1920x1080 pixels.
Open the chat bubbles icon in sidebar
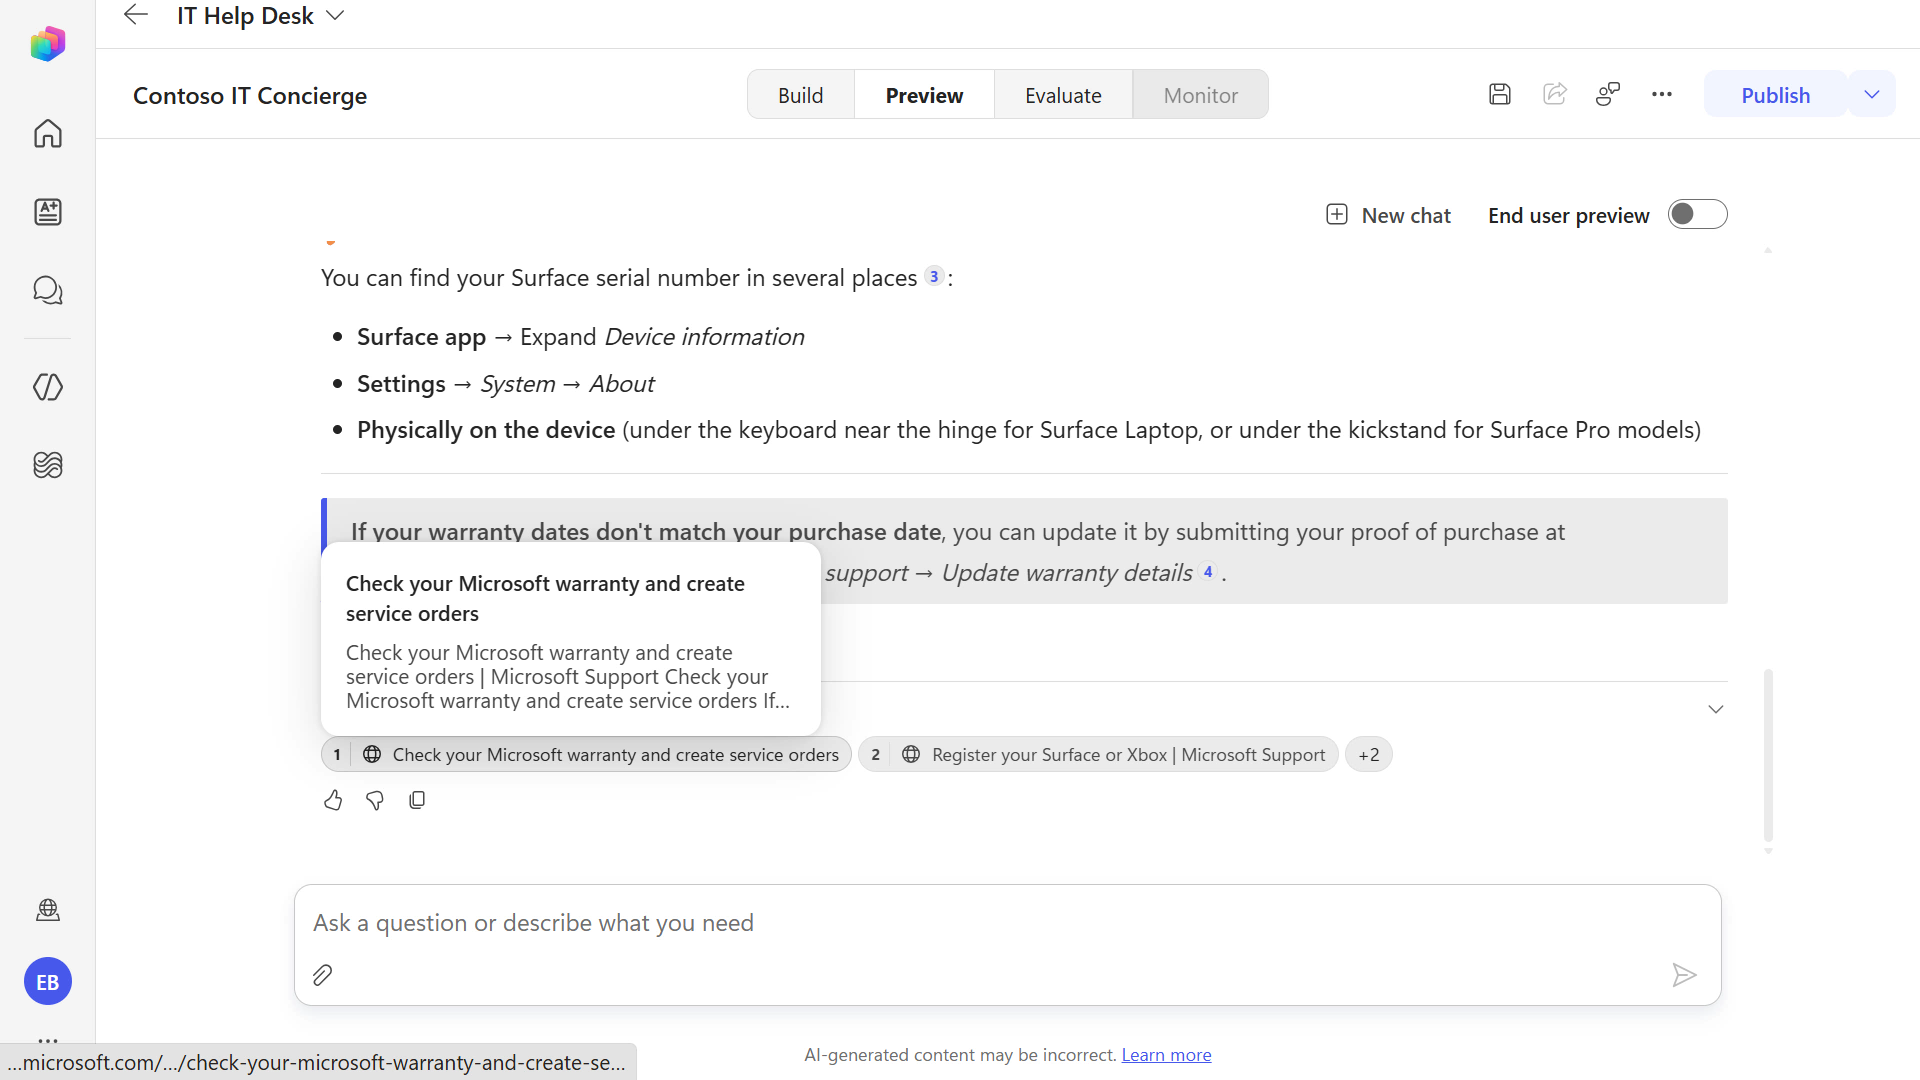[48, 290]
